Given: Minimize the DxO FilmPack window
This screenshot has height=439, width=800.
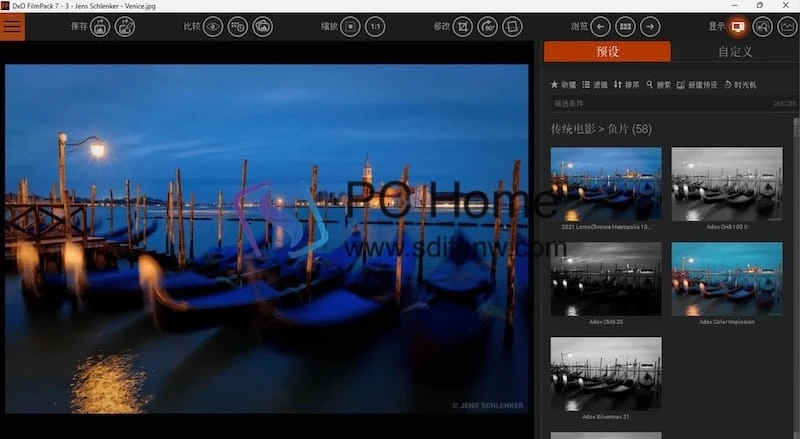Looking at the screenshot, I should [x=735, y=6].
